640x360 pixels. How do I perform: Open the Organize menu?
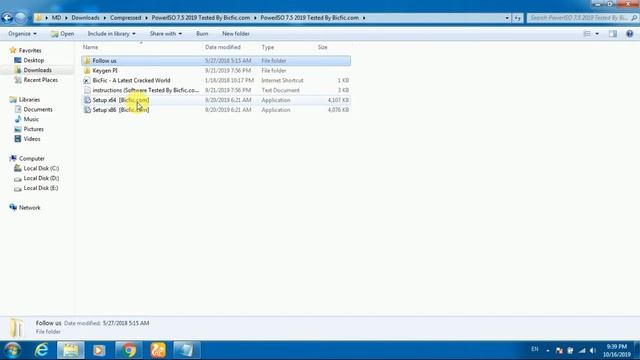[x=22, y=34]
